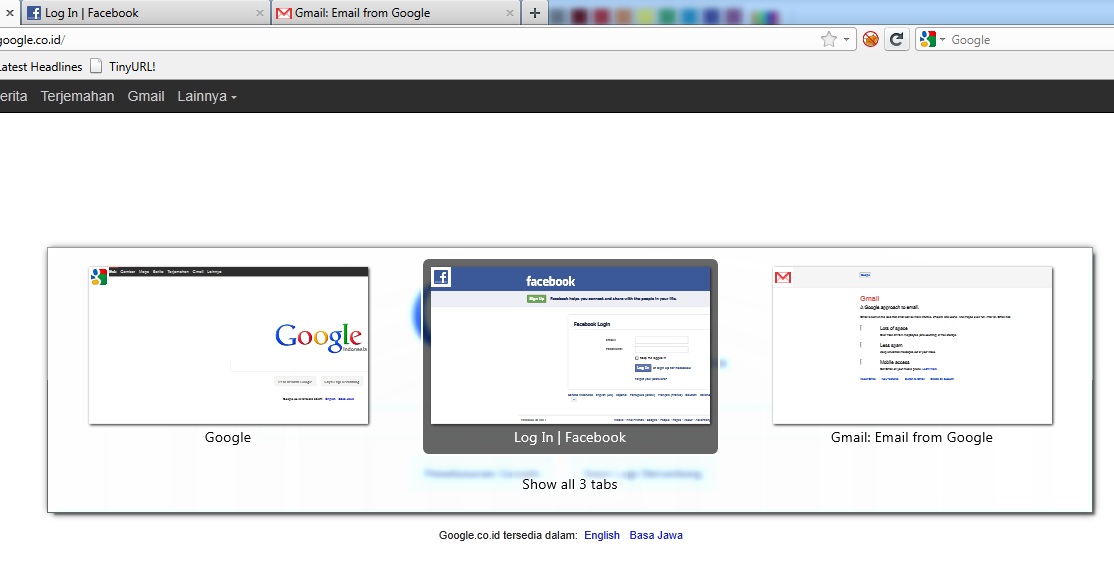The height and width of the screenshot is (572, 1114).
Task: Open Terjemahan in the Google bar
Action: pos(77,96)
